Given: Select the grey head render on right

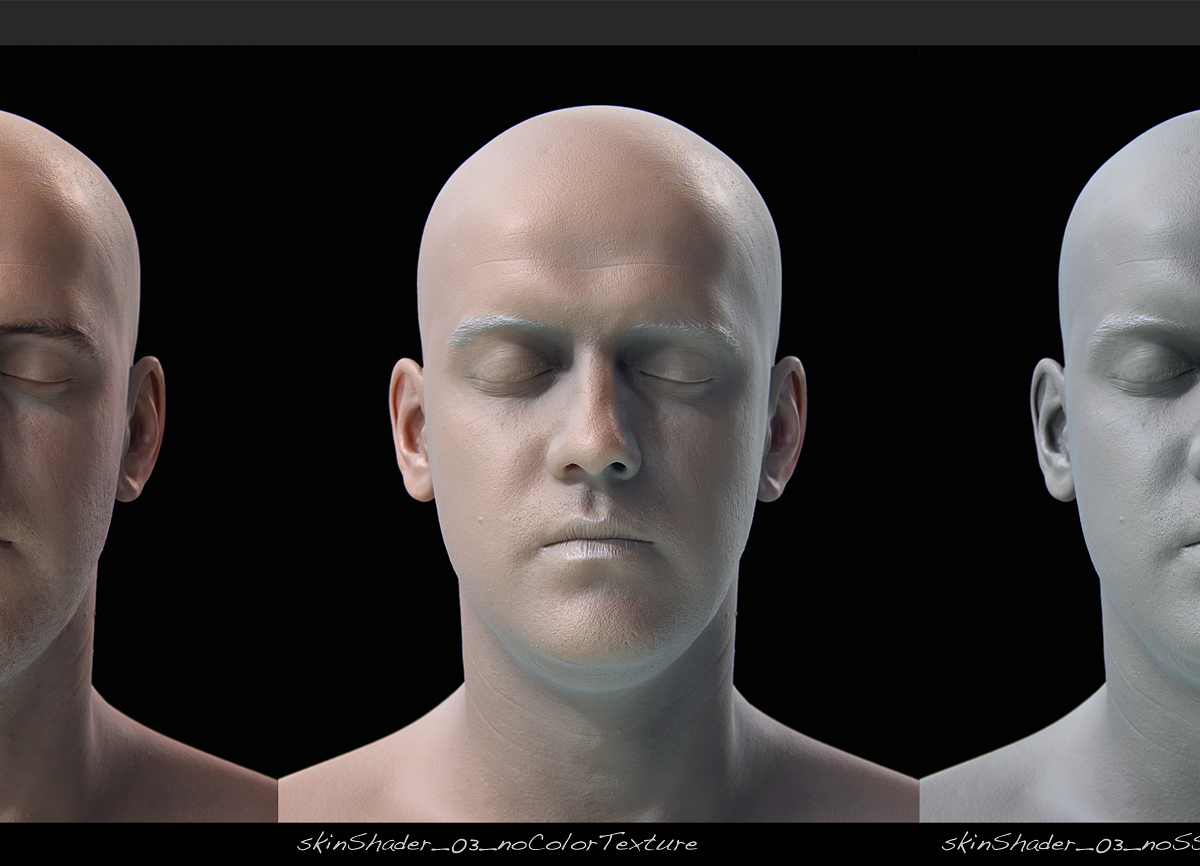Looking at the screenshot, I should [x=1060, y=434].
